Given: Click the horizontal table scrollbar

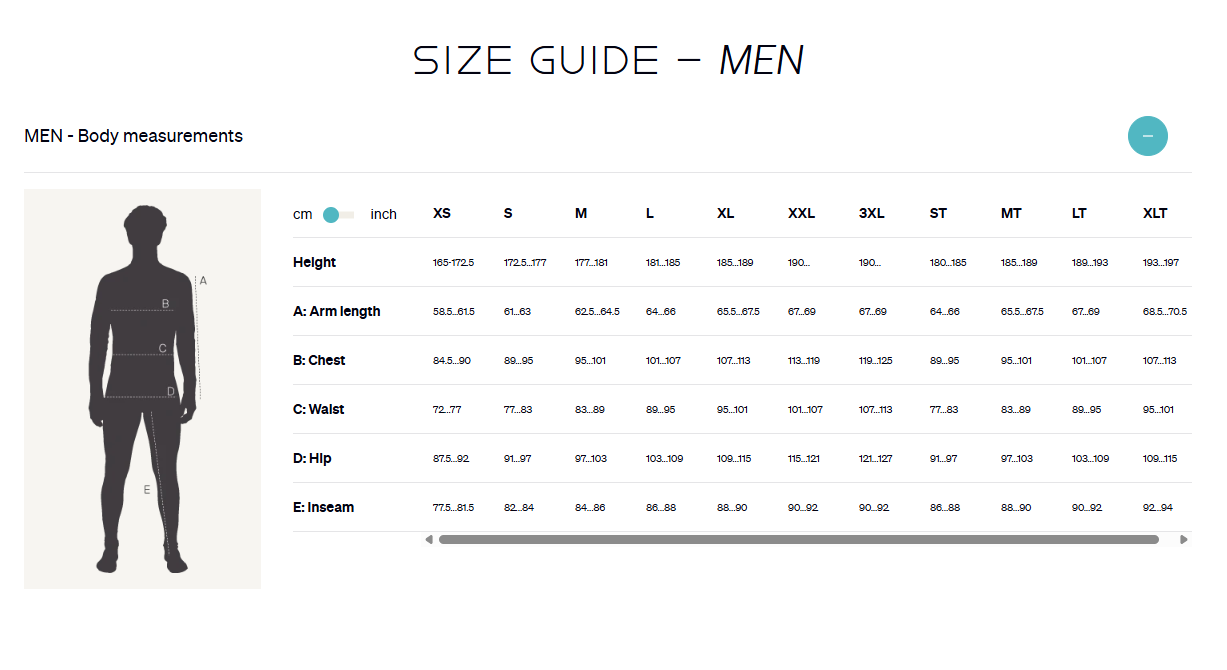Looking at the screenshot, I should point(798,540).
